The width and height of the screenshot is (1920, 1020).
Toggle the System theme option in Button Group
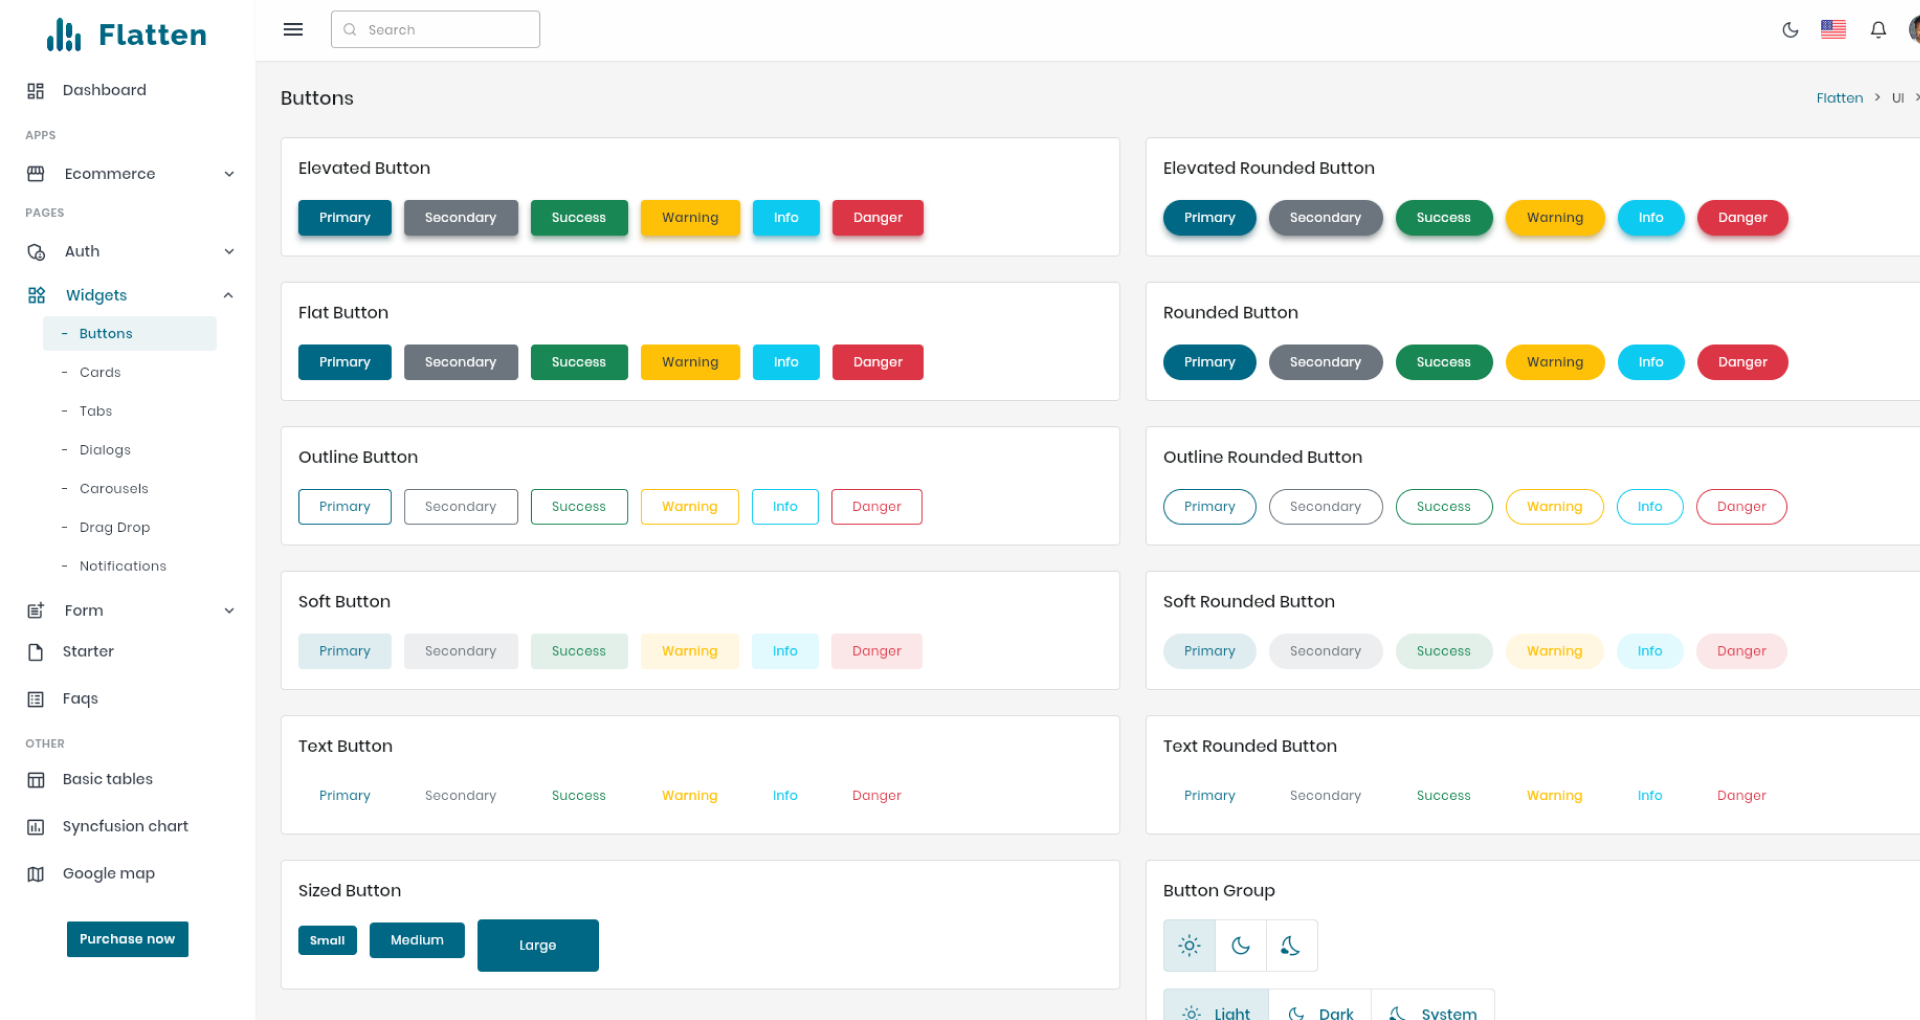tap(1292, 945)
